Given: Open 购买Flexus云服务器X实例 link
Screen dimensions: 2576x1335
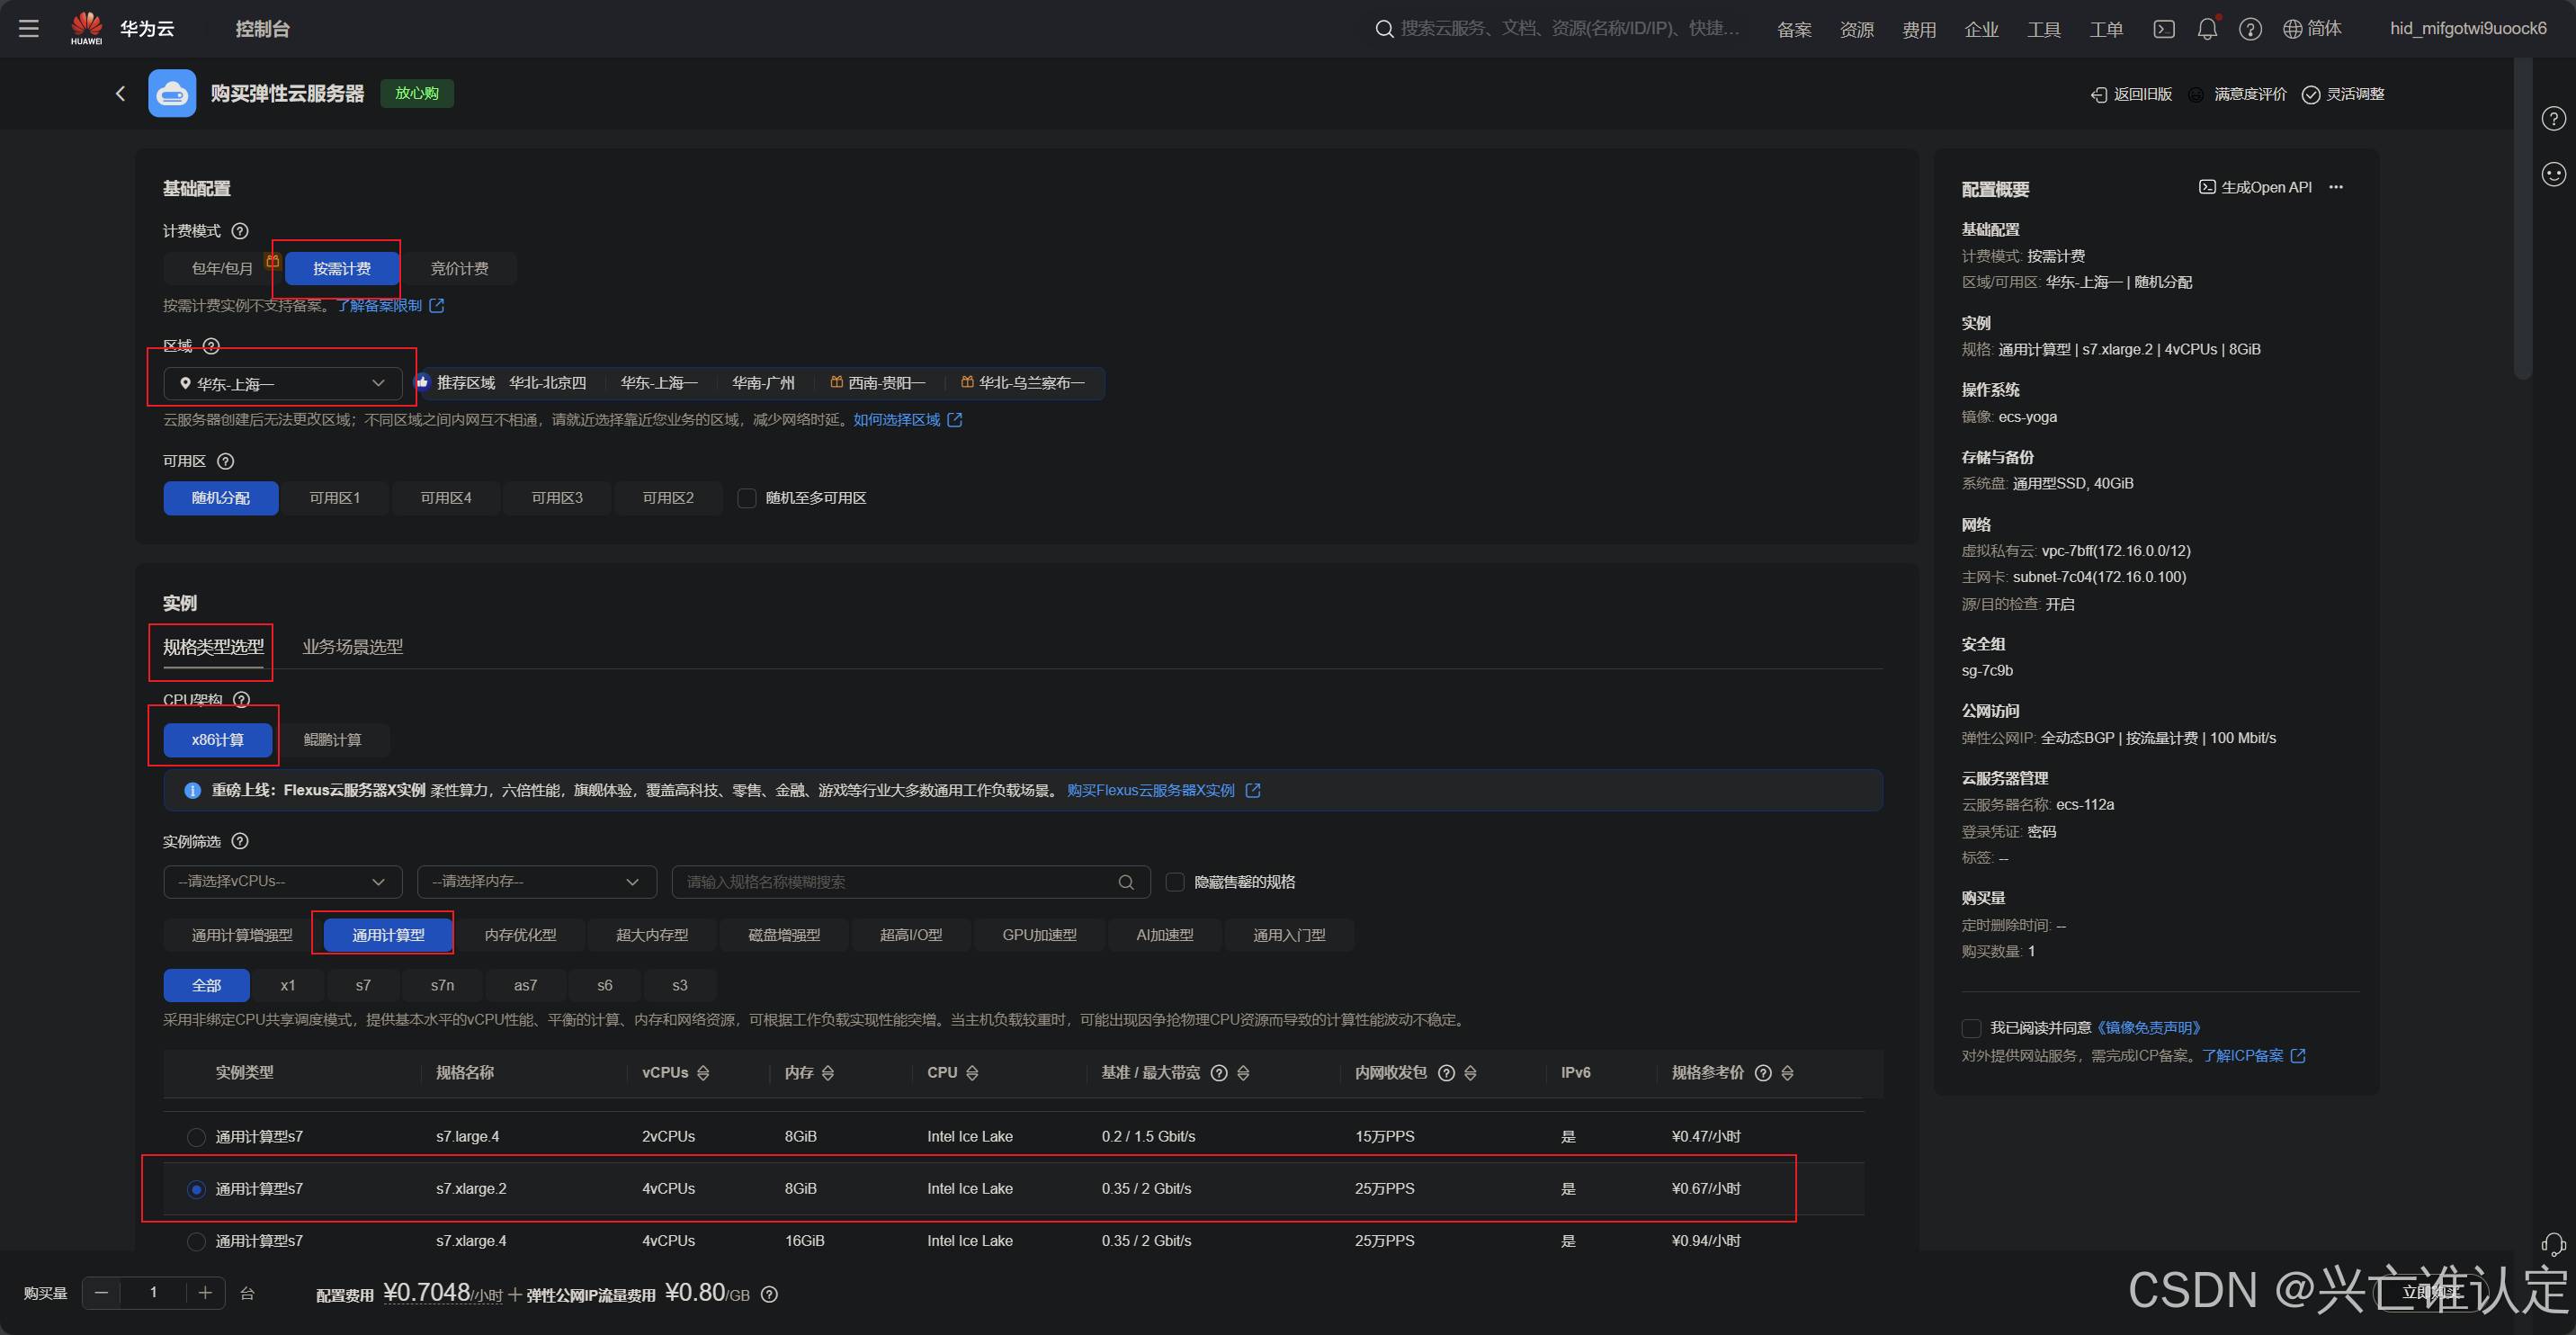Looking at the screenshot, I should 1163,790.
